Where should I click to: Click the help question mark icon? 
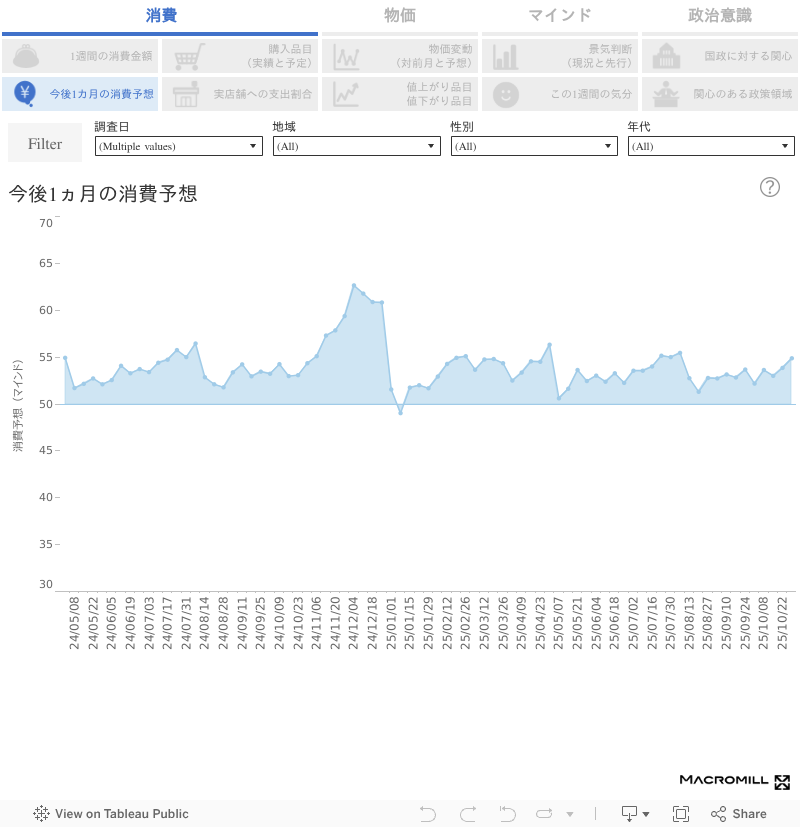pos(769,187)
